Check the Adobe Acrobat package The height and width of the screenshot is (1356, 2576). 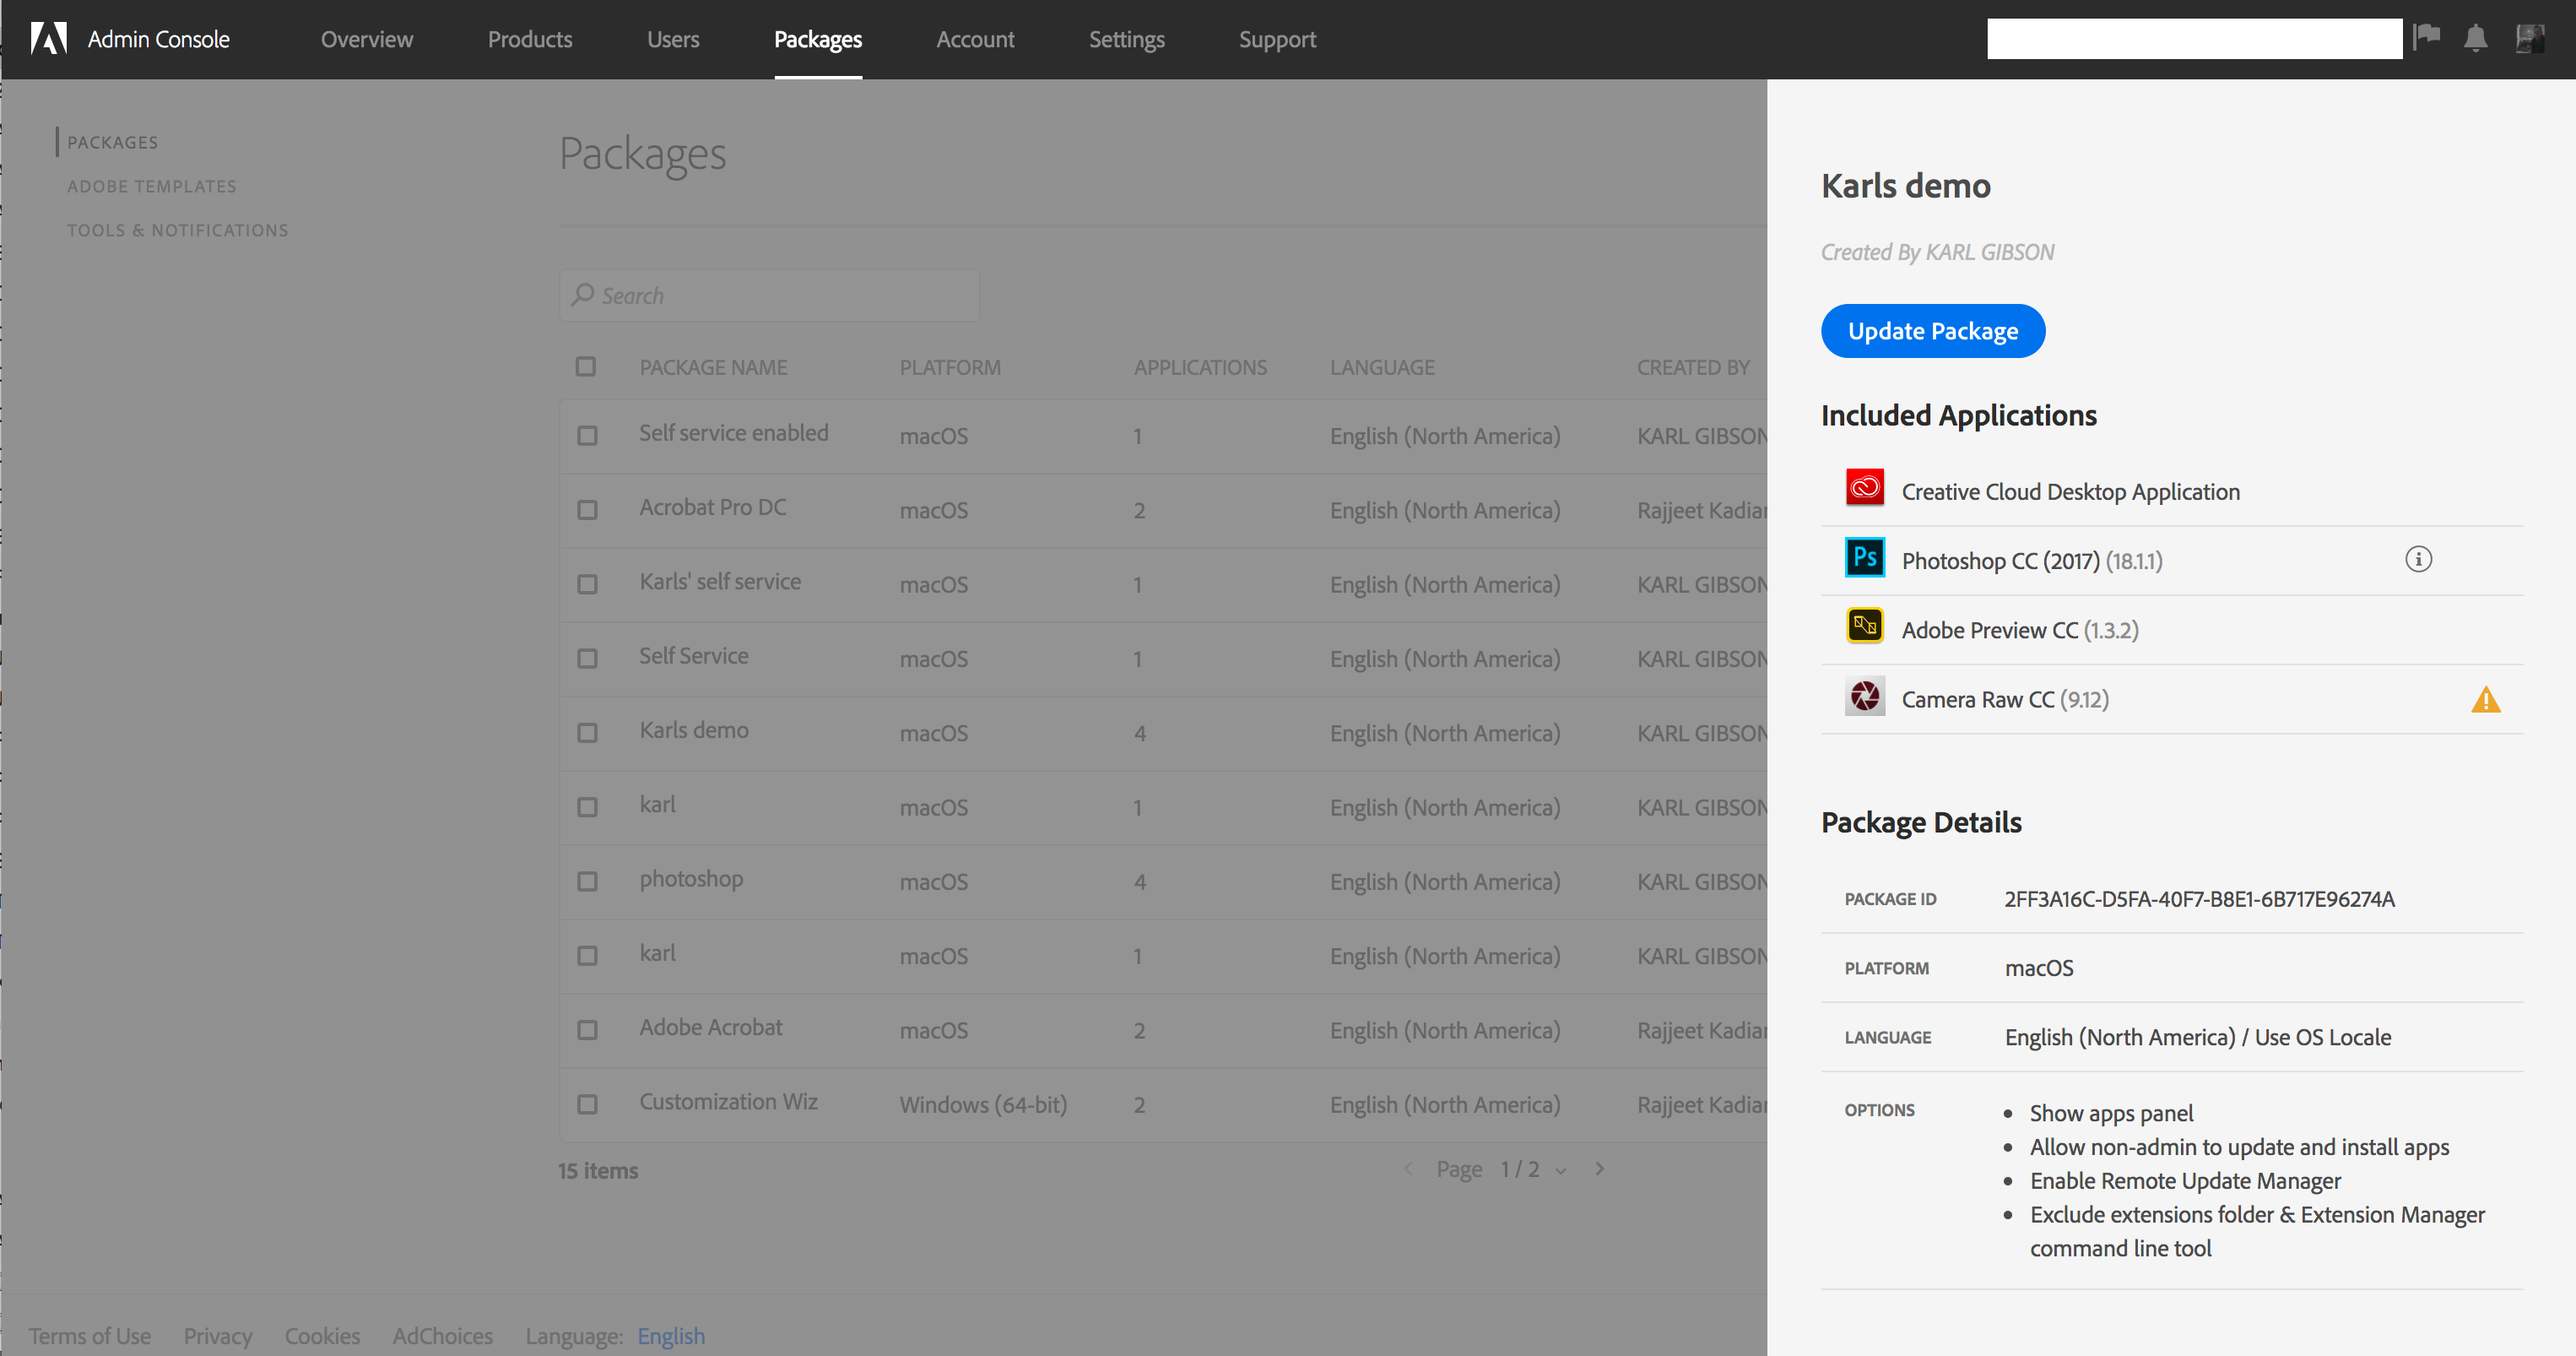(587, 1030)
